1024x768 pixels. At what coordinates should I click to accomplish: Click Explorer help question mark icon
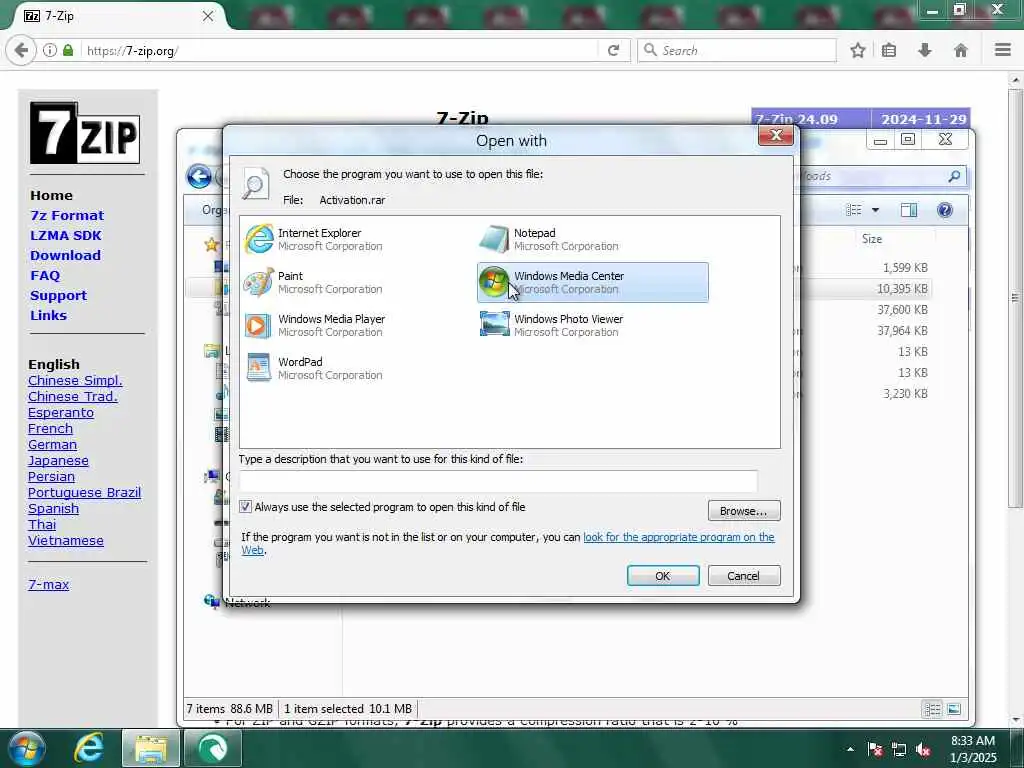point(944,210)
